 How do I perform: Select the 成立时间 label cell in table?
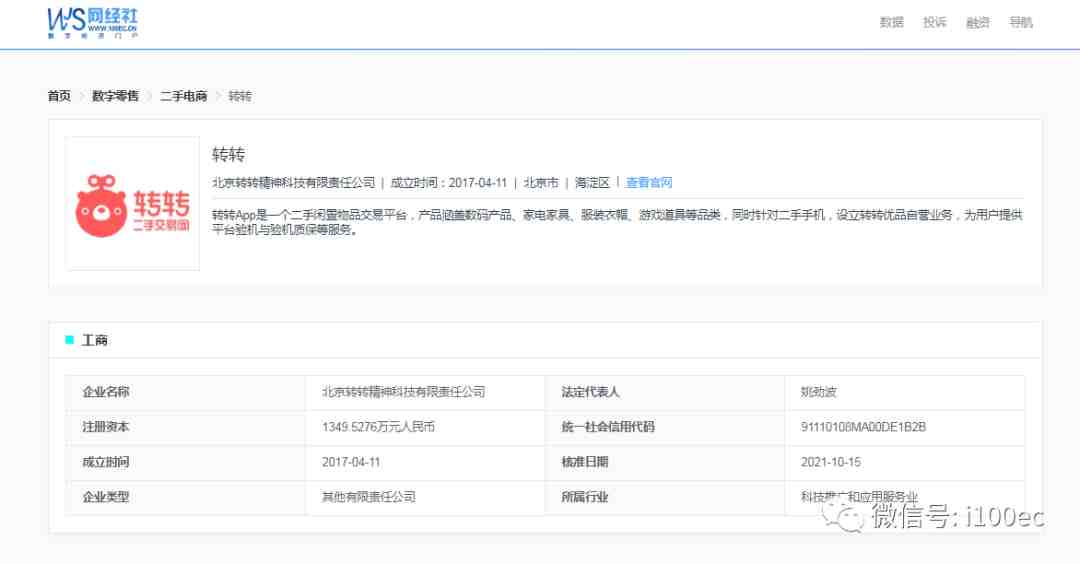185,463
